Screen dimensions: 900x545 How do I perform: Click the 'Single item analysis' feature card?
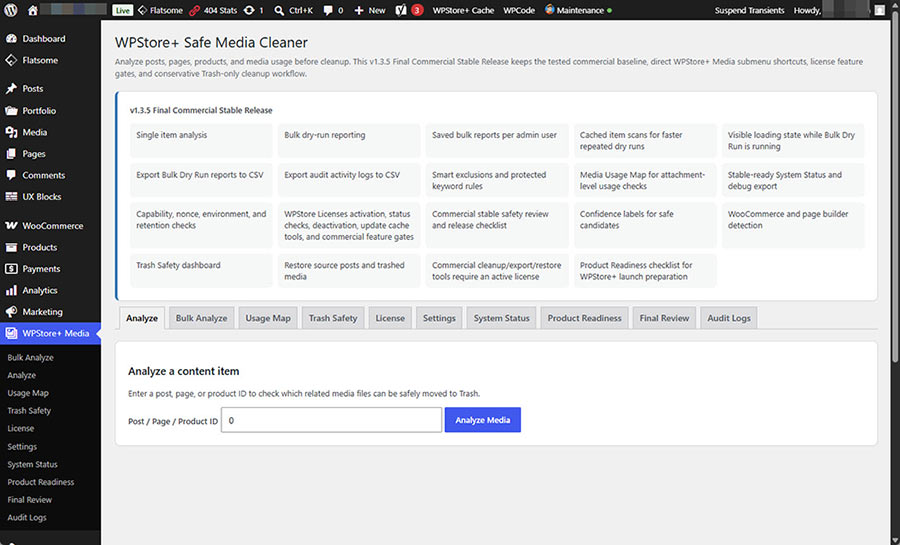click(x=201, y=141)
